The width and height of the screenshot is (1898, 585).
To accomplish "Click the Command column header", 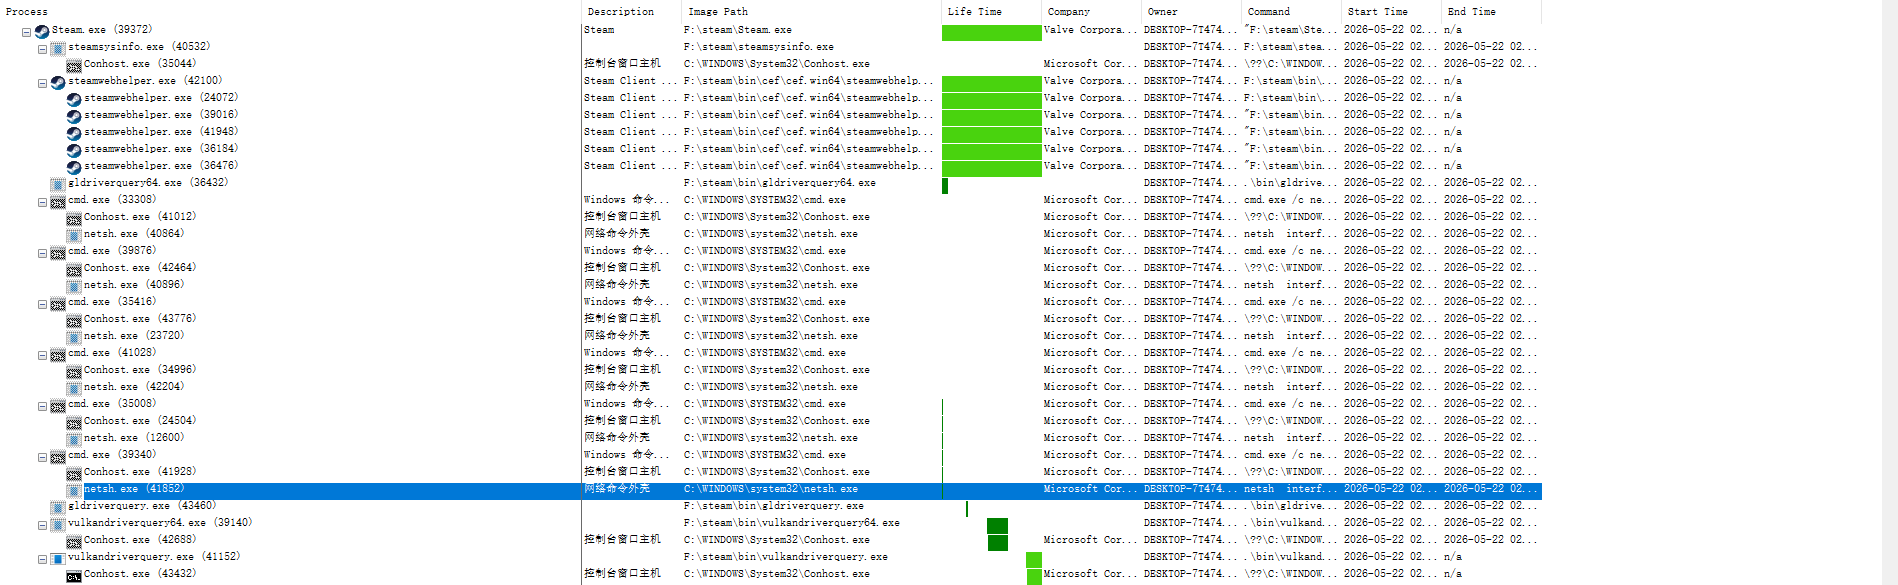I will [1291, 12].
